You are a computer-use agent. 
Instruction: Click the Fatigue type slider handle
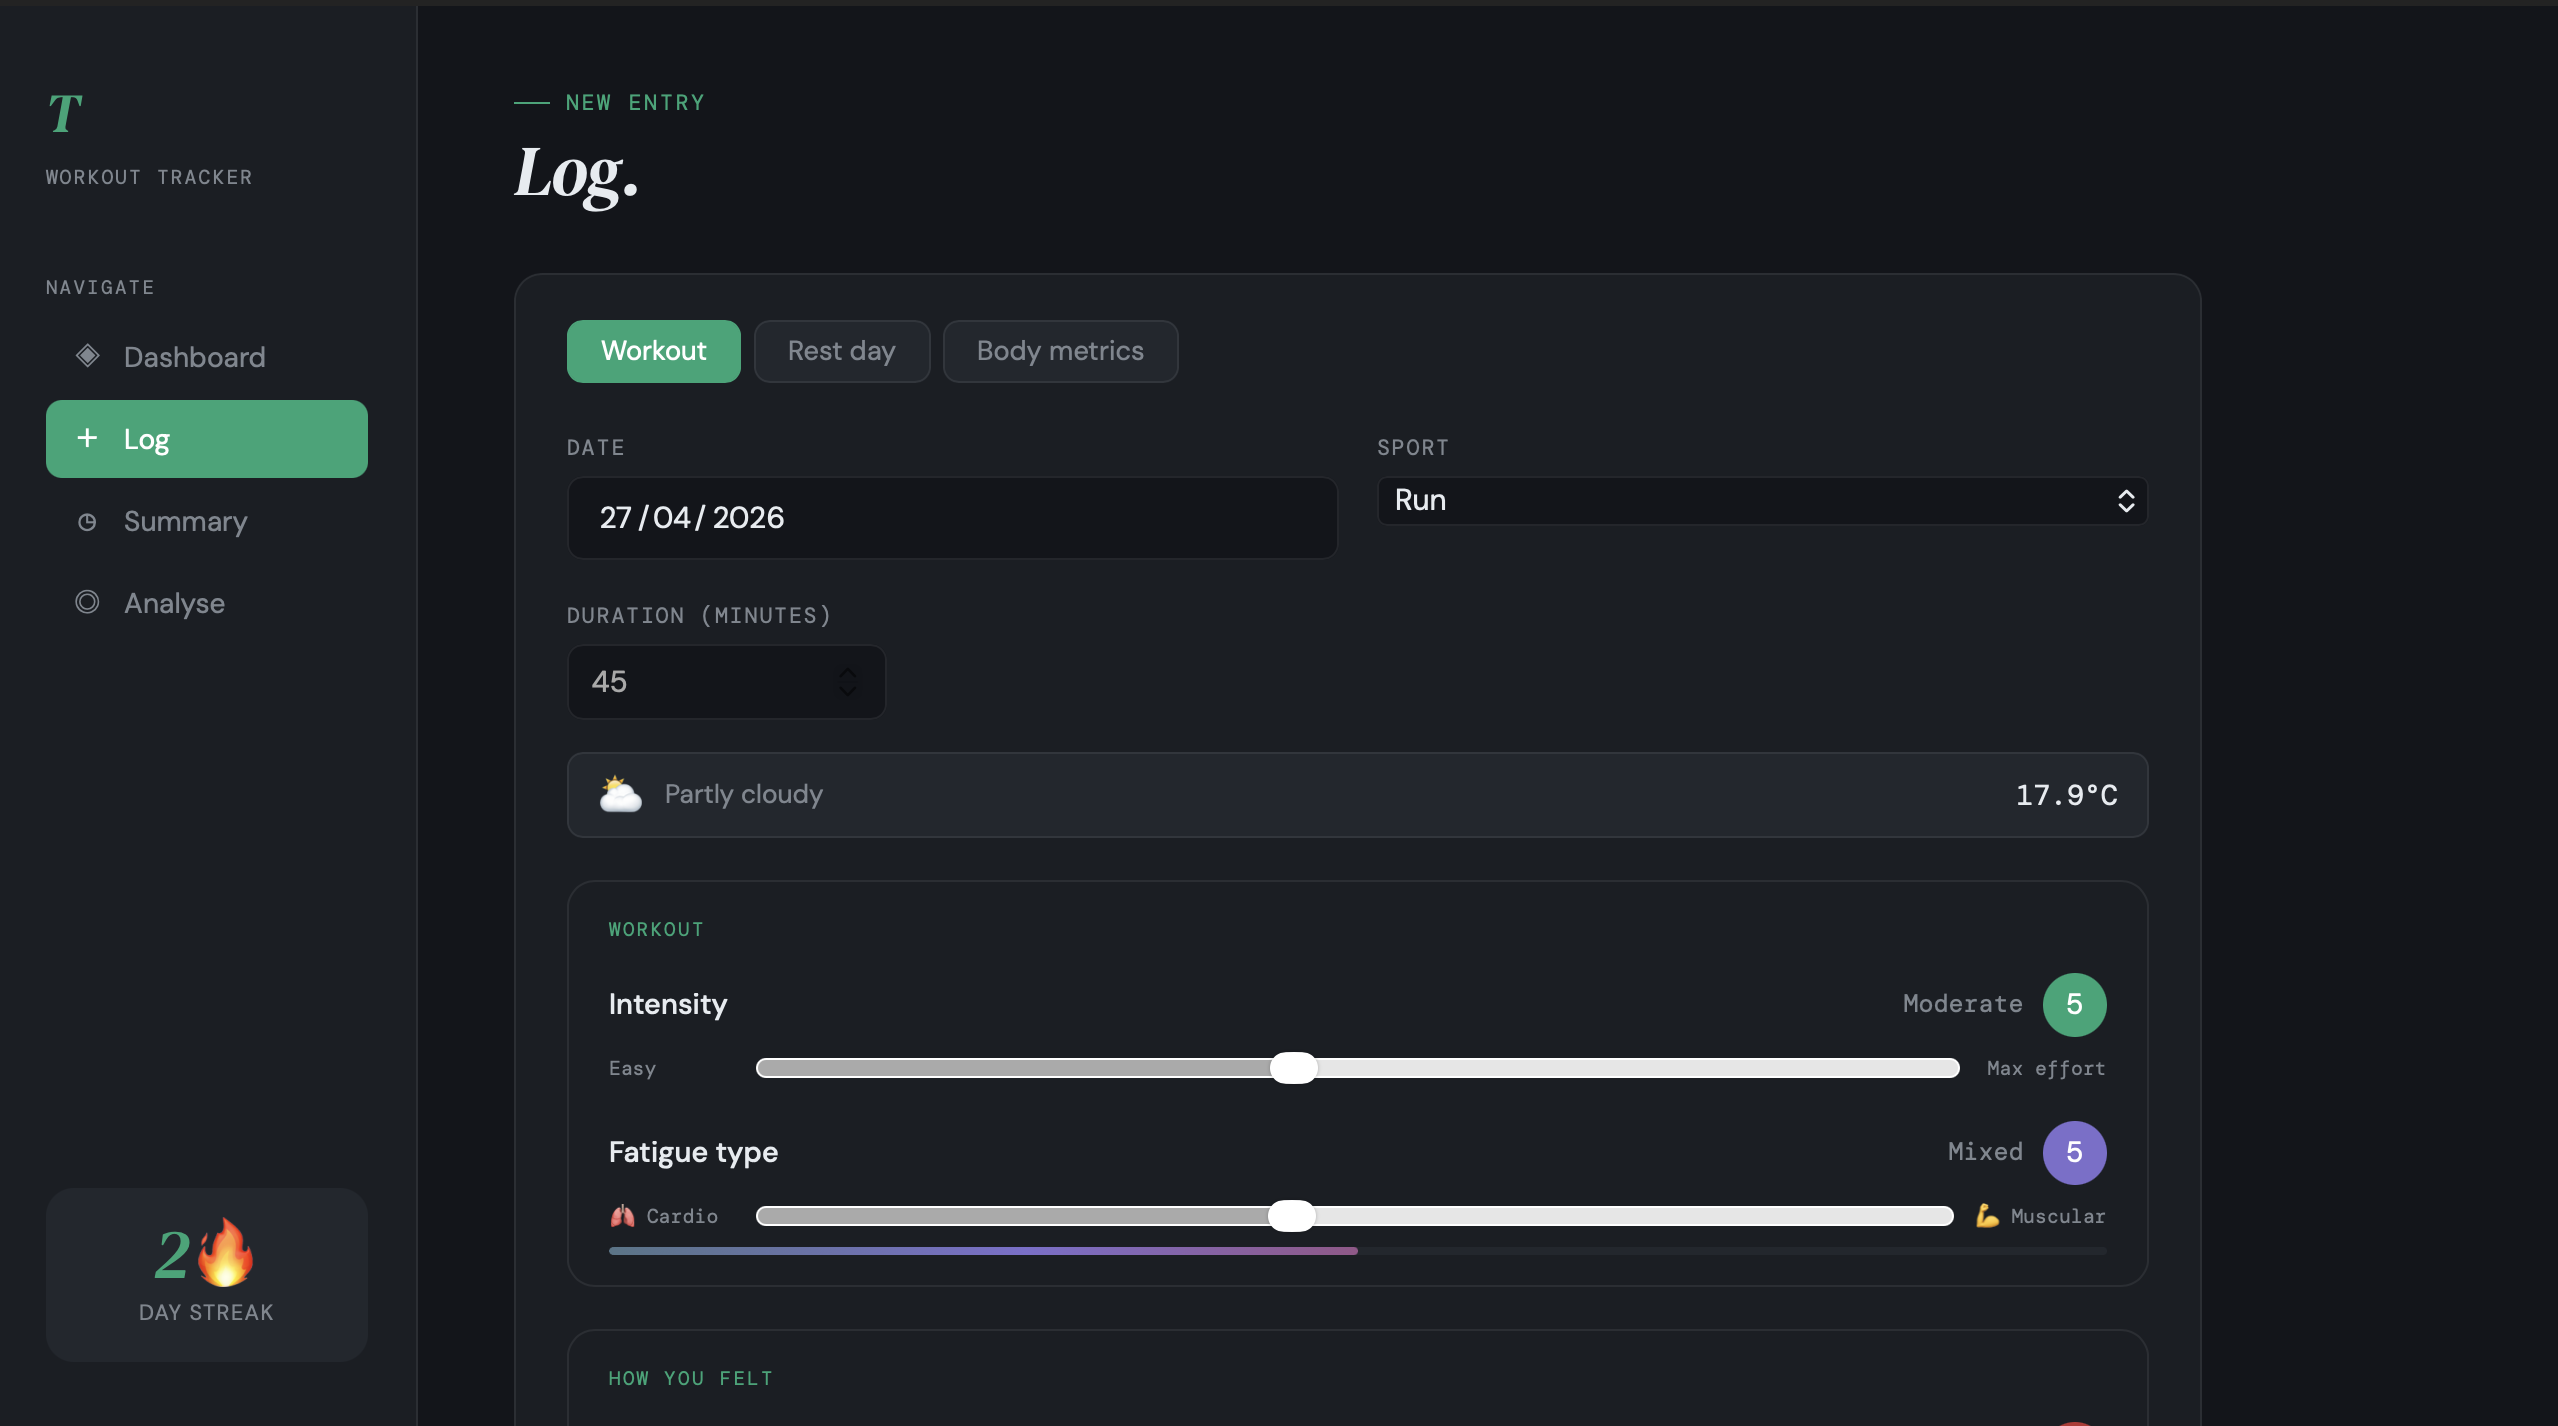(1292, 1216)
